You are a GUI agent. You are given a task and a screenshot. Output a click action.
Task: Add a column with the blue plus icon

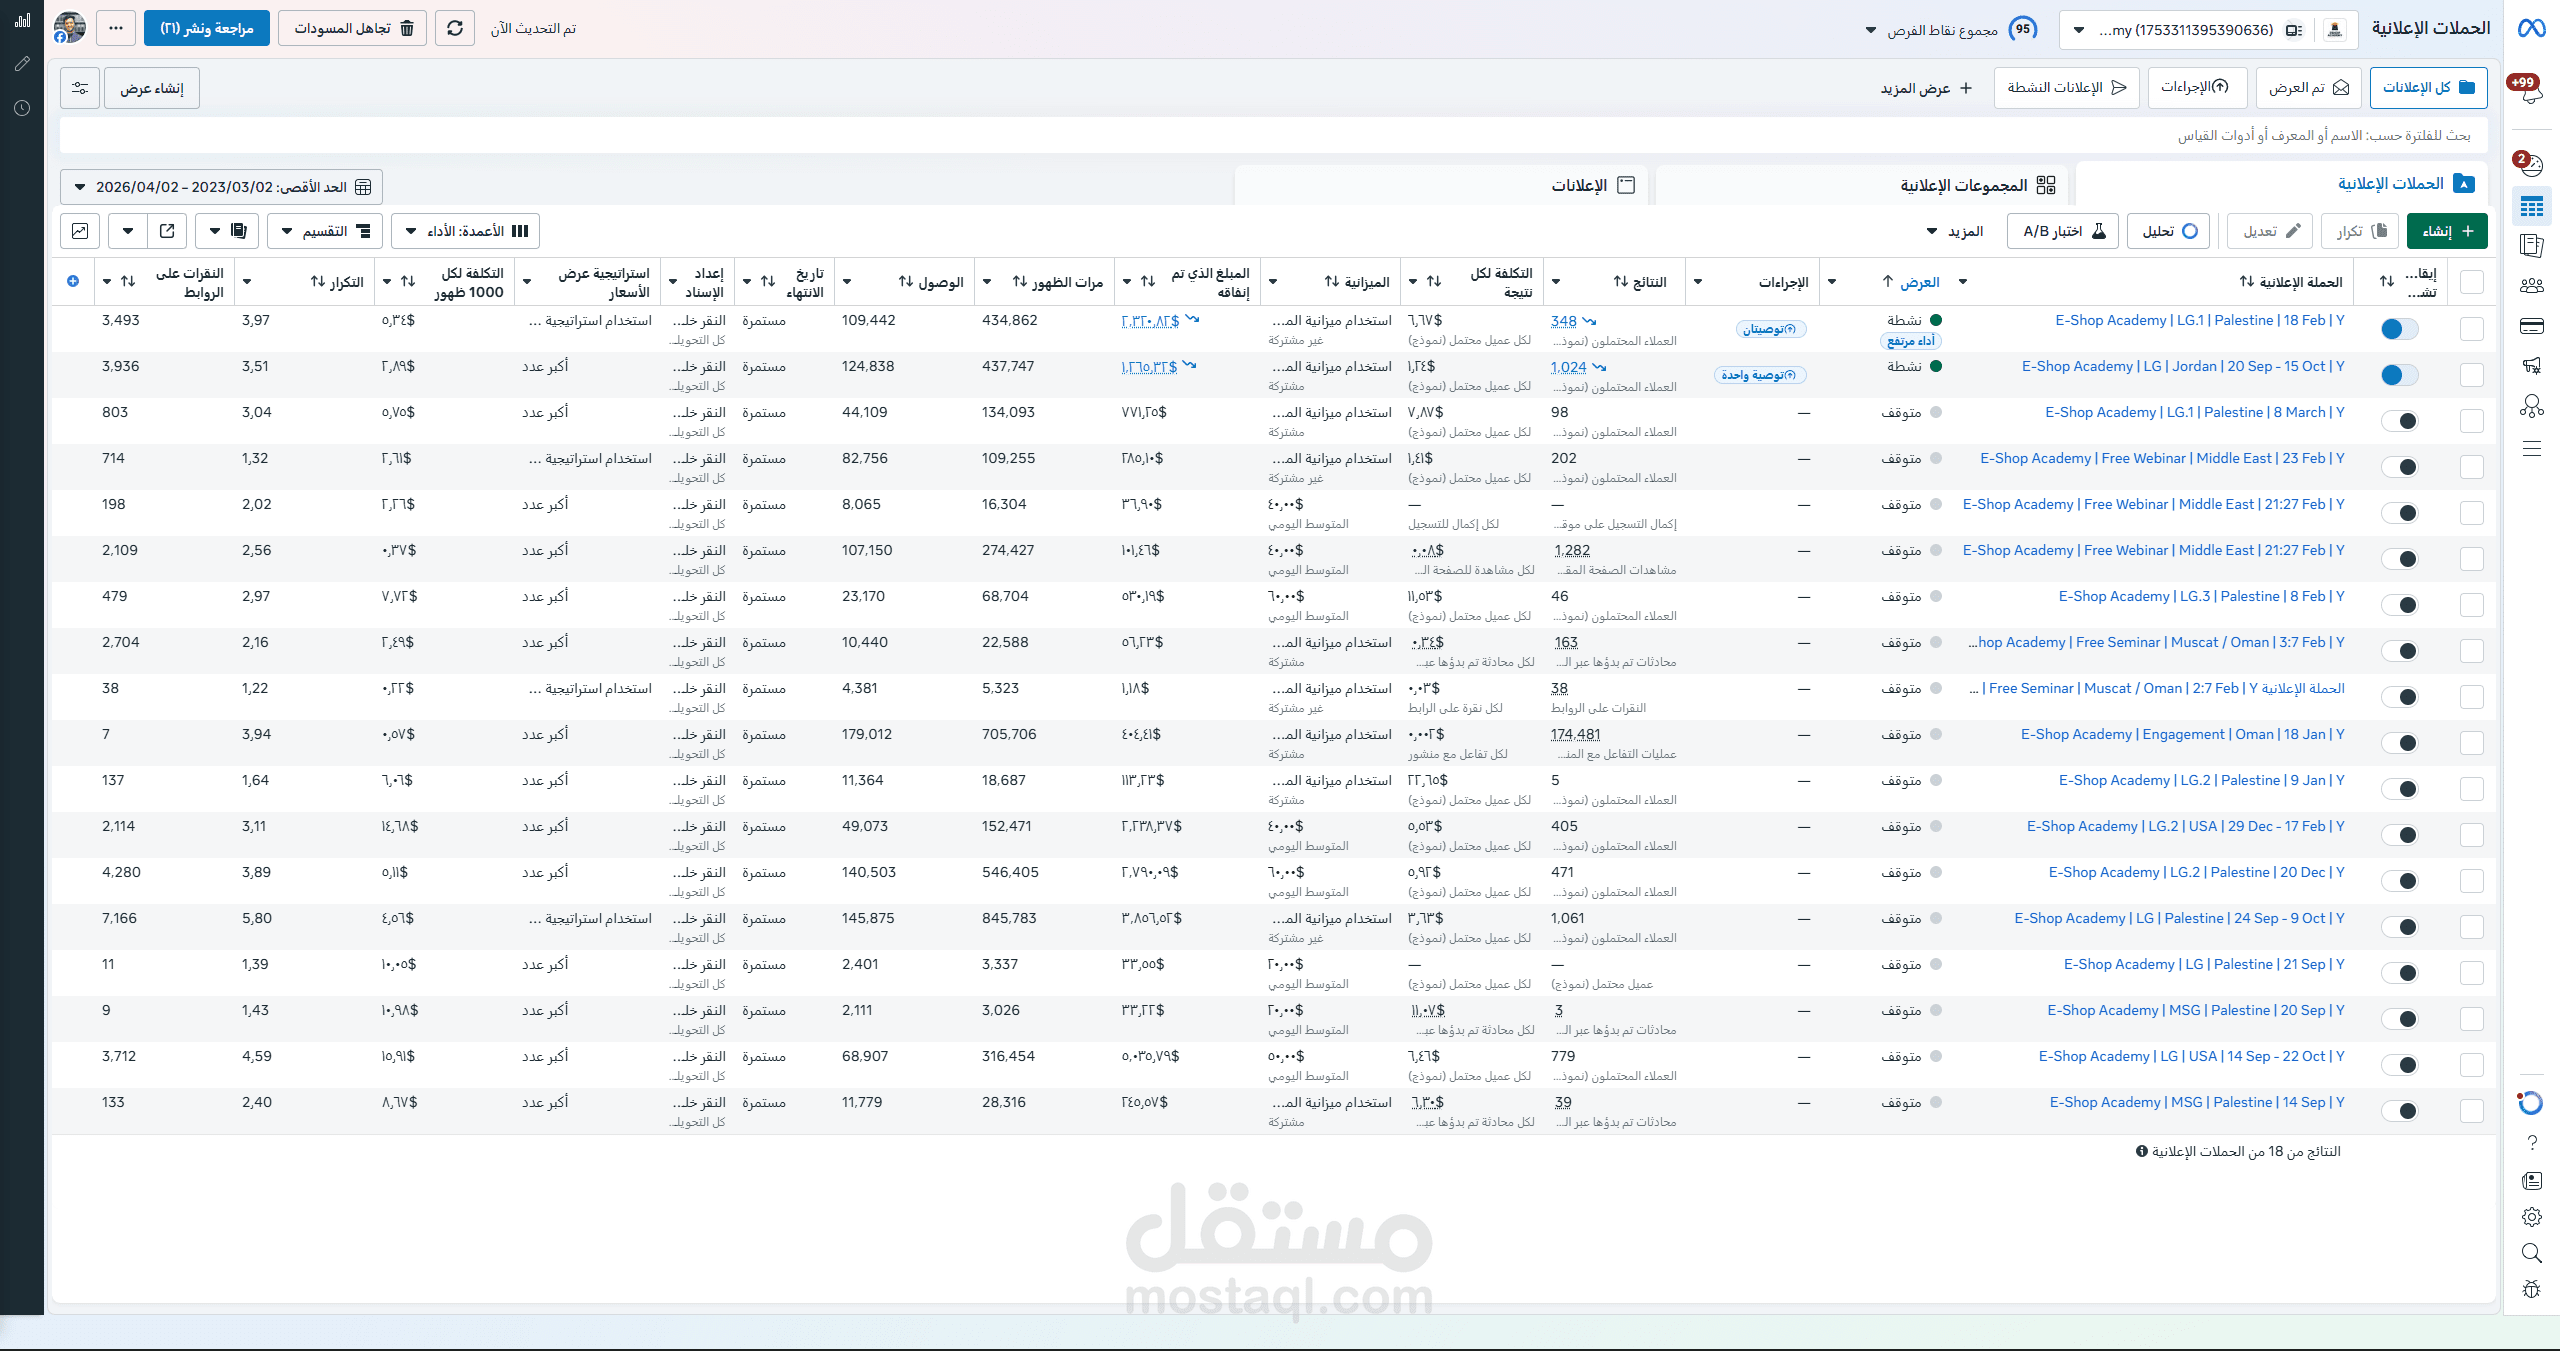73,281
